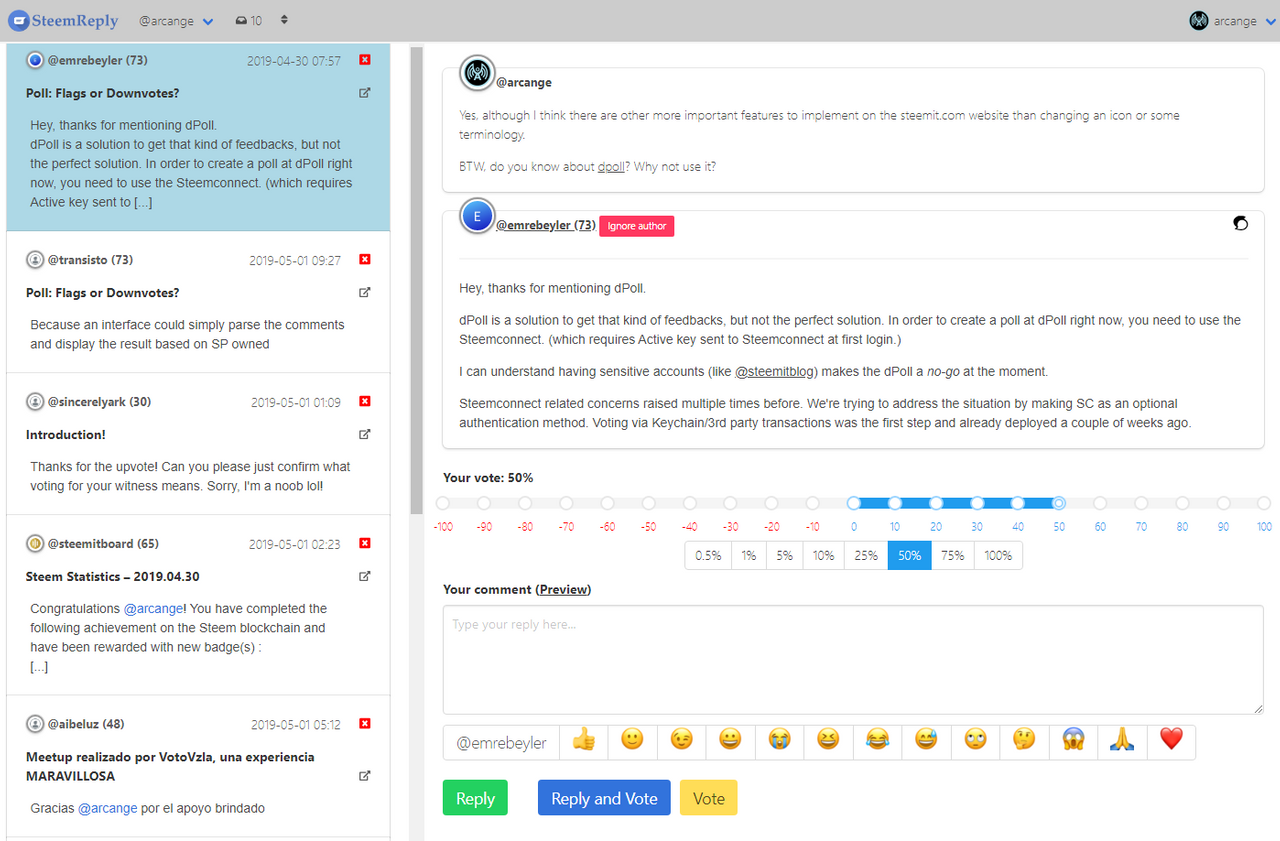Click the inbox icon showing 10

tap(249, 21)
